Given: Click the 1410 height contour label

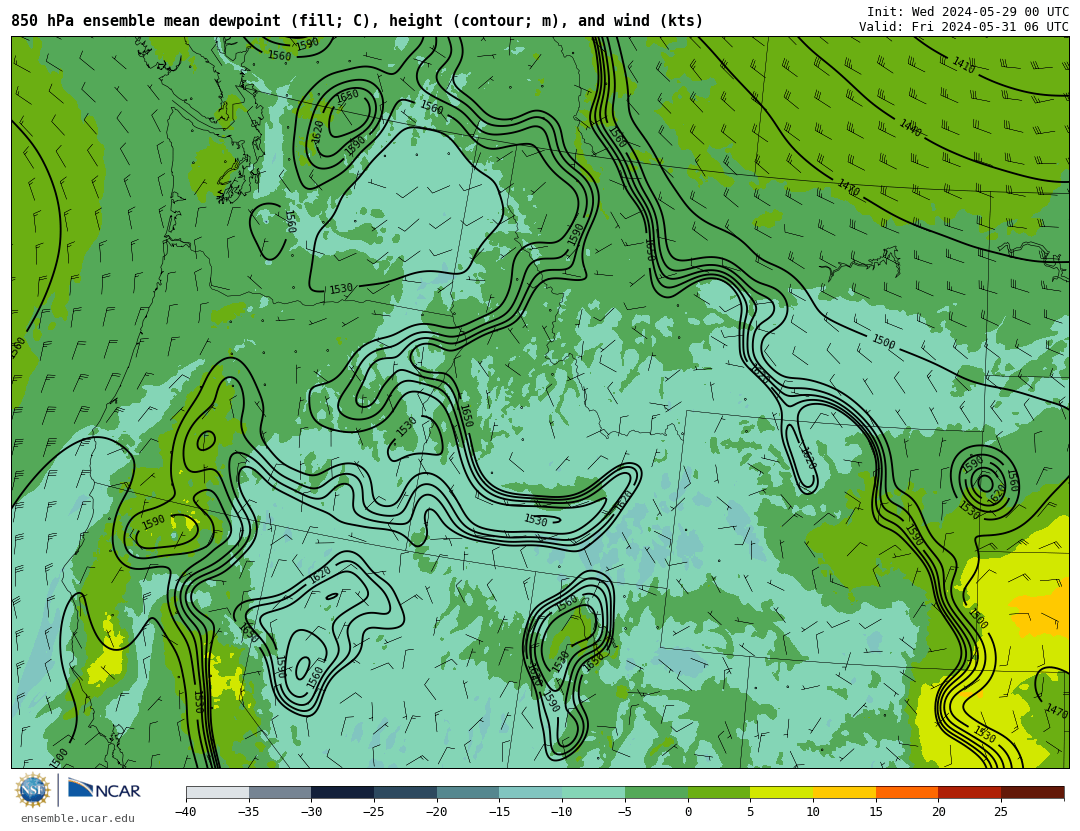Looking at the screenshot, I should pyautogui.click(x=964, y=65).
